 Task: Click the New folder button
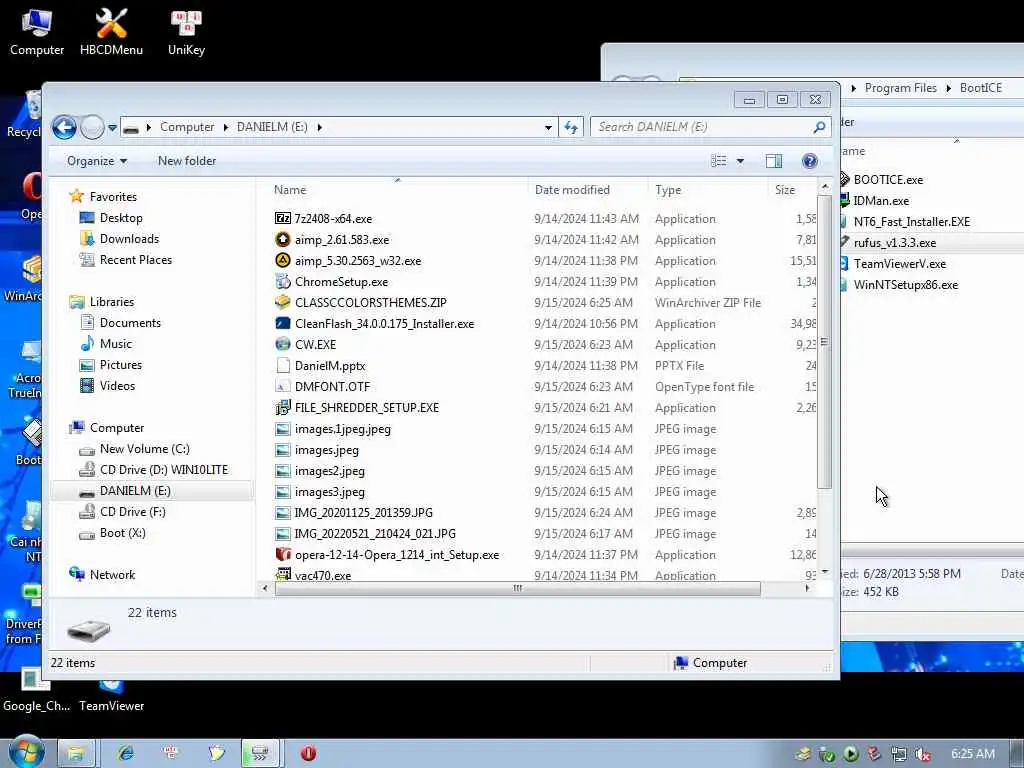(x=187, y=161)
